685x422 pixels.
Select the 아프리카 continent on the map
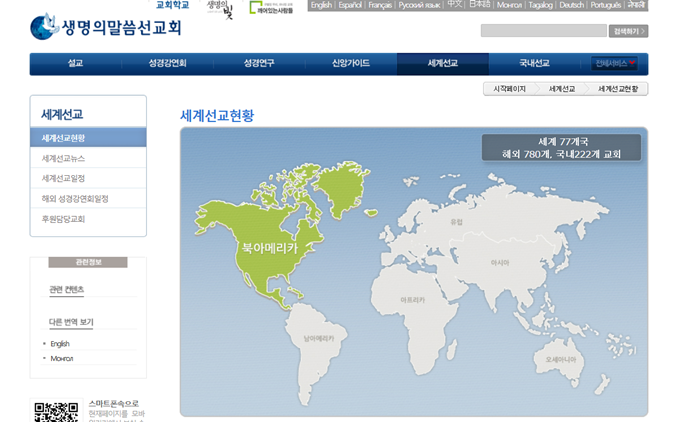click(x=412, y=297)
